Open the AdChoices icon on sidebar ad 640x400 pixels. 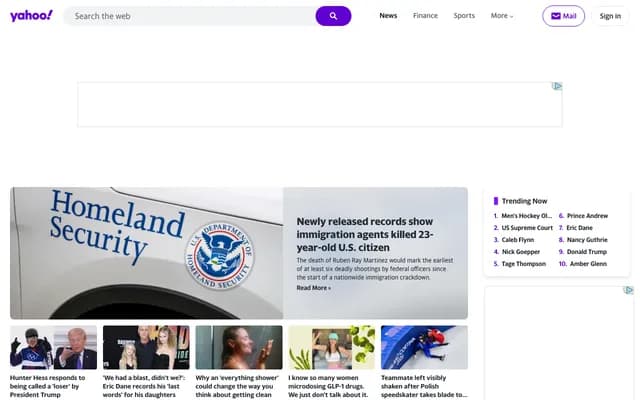629,290
